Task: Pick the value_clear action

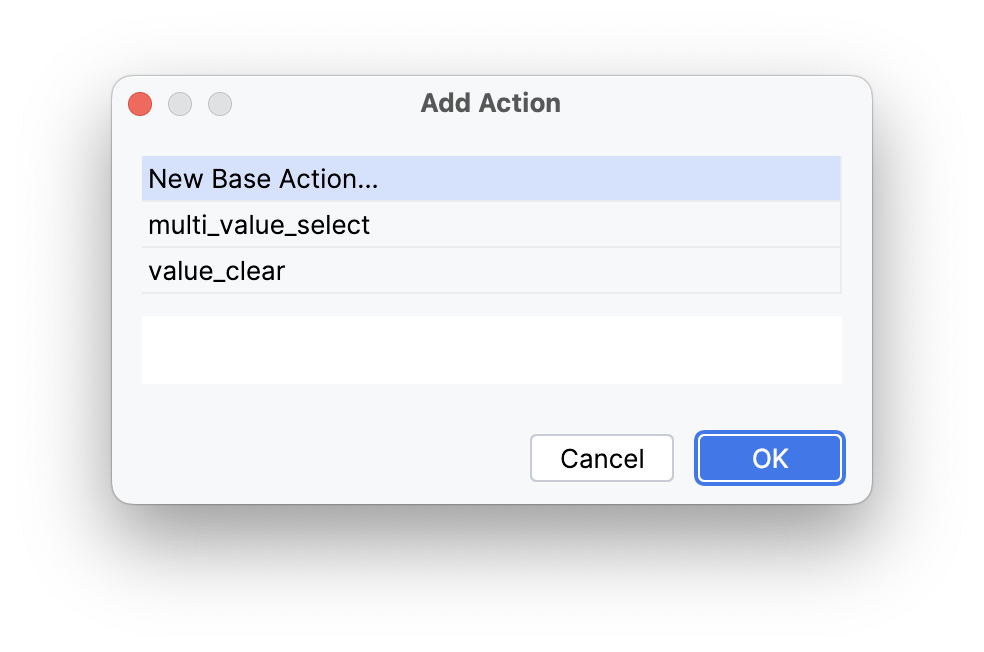Action: 217,271
